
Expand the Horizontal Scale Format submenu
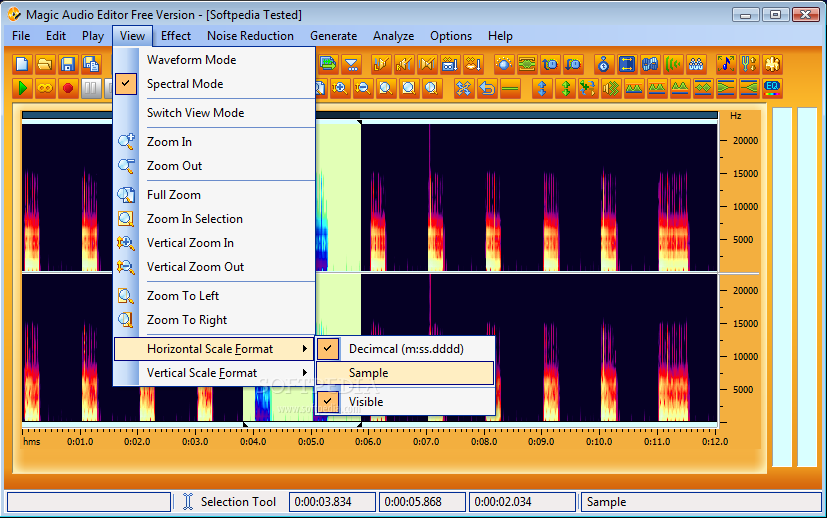click(214, 349)
